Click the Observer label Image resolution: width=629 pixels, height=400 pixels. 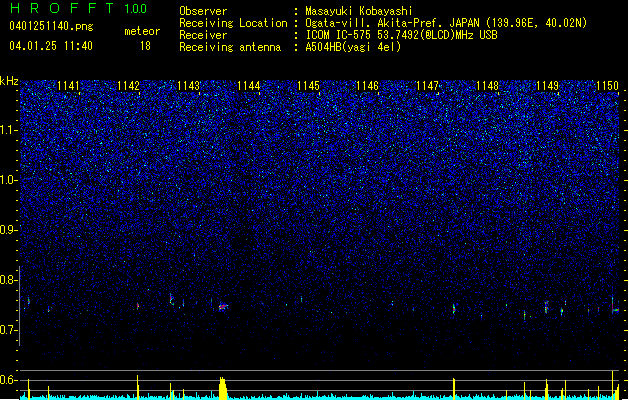pyautogui.click(x=203, y=11)
